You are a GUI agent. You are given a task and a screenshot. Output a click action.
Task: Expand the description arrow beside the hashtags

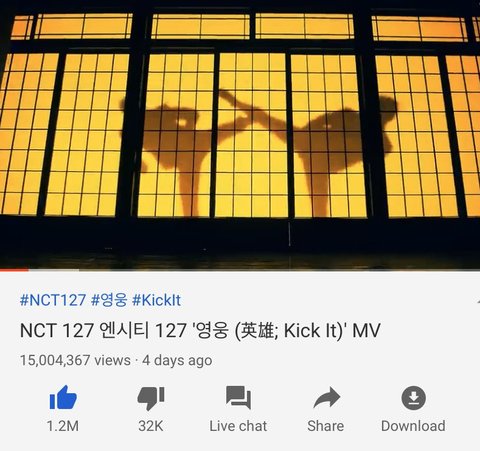coord(477,301)
